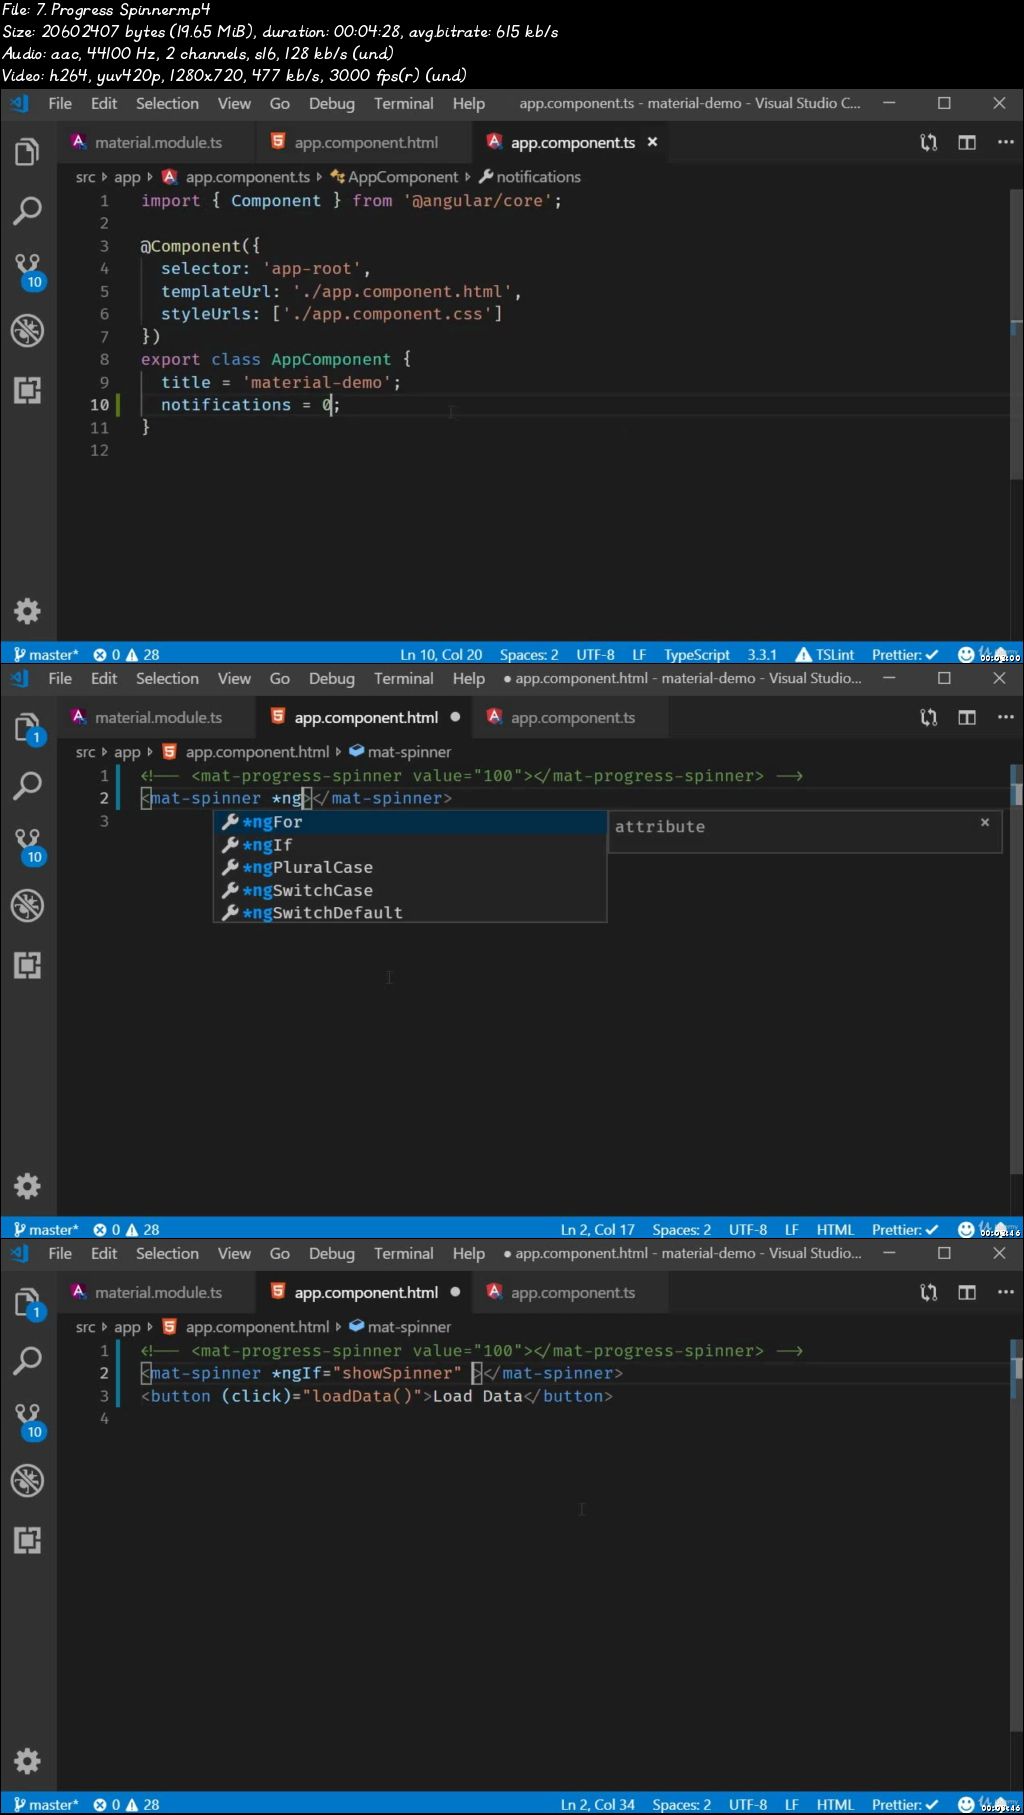Screen dimensions: 1024x1815
Task: Click AppComponent breadcrumb in top window
Action: click(394, 177)
